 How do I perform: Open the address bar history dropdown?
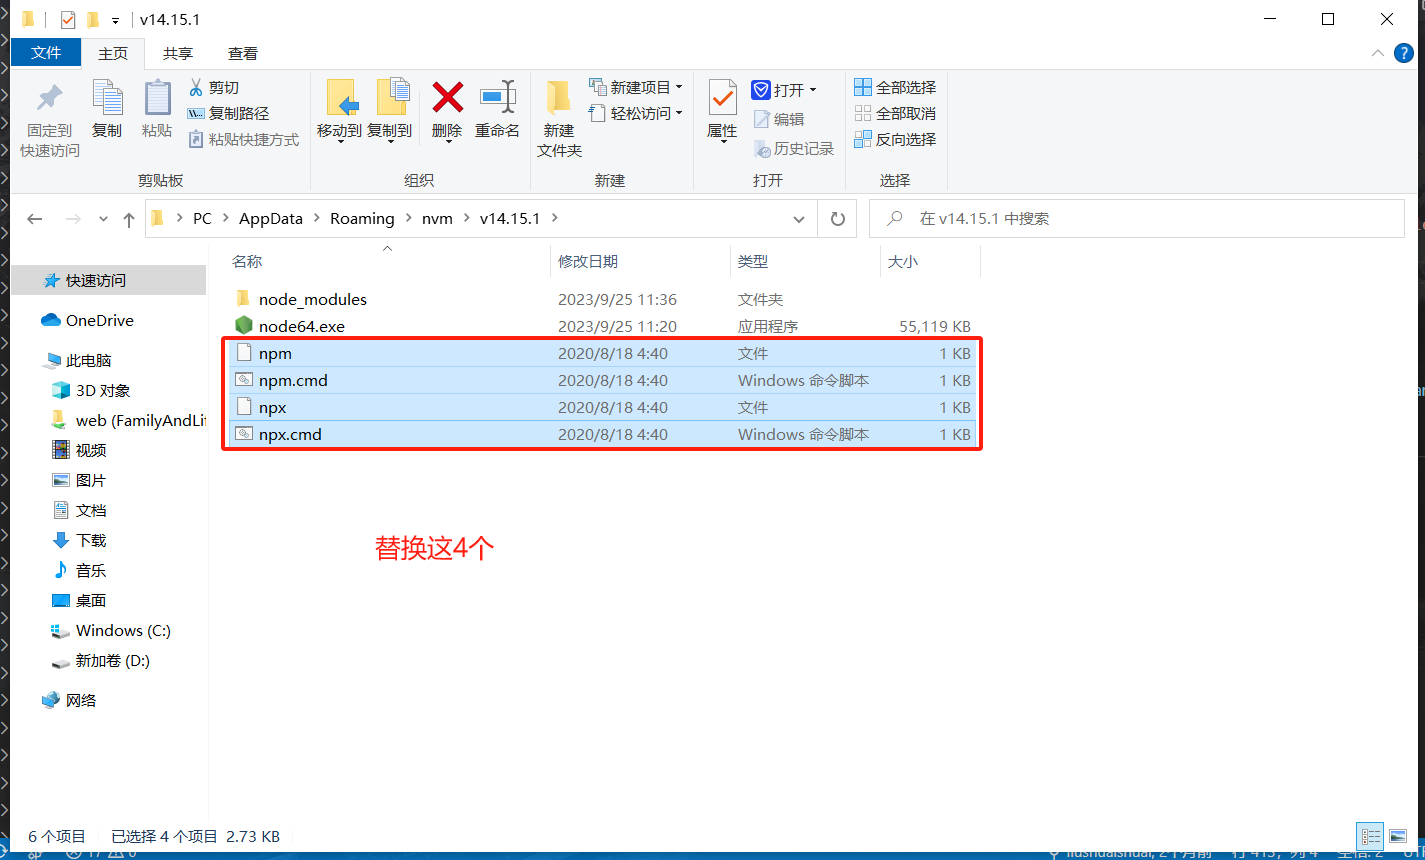pos(798,219)
